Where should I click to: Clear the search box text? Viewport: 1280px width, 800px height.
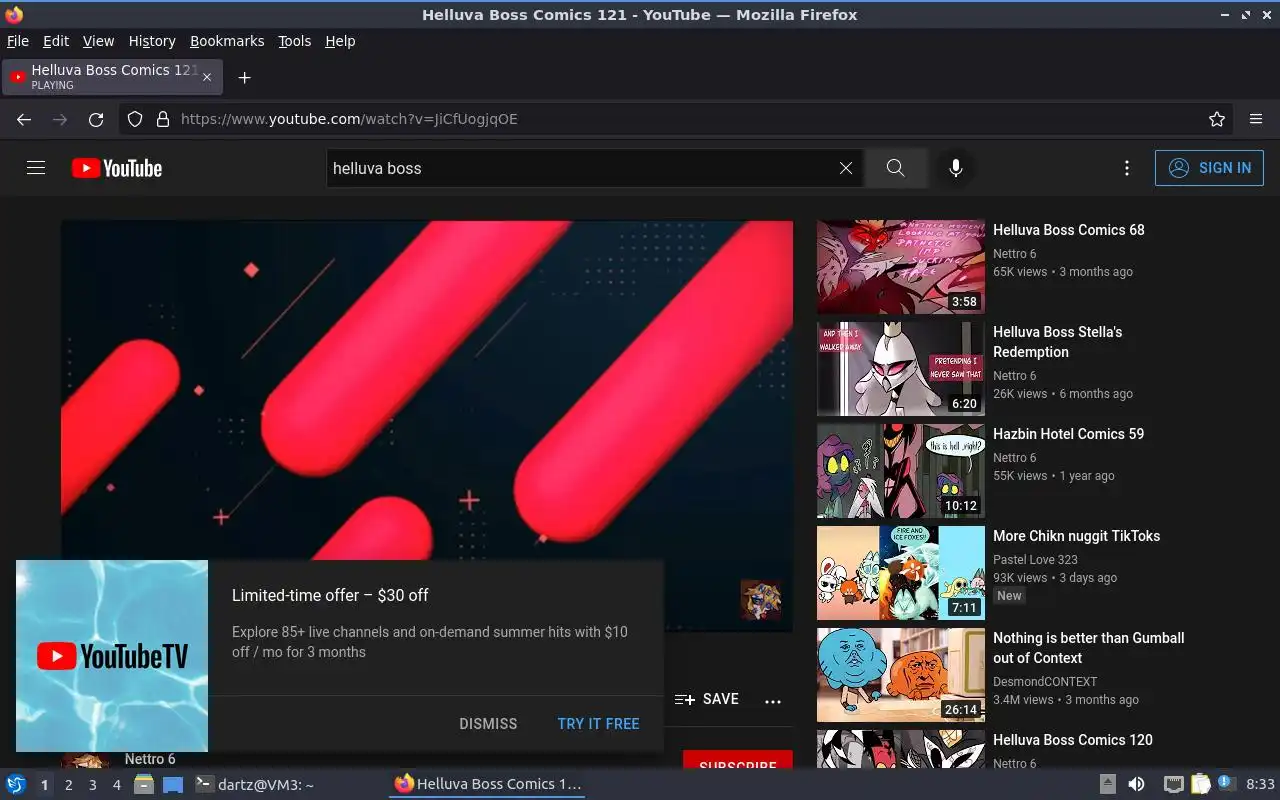coord(846,168)
